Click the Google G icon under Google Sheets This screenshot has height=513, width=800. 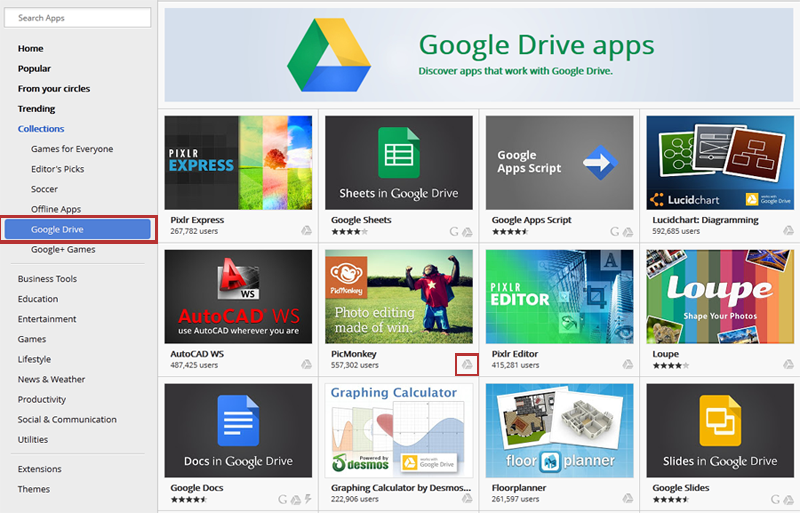click(454, 231)
